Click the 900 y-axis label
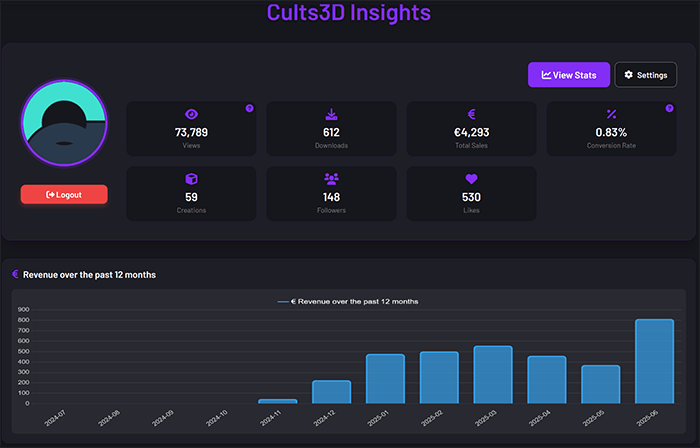Viewport: 700px width, 448px height. (24, 310)
